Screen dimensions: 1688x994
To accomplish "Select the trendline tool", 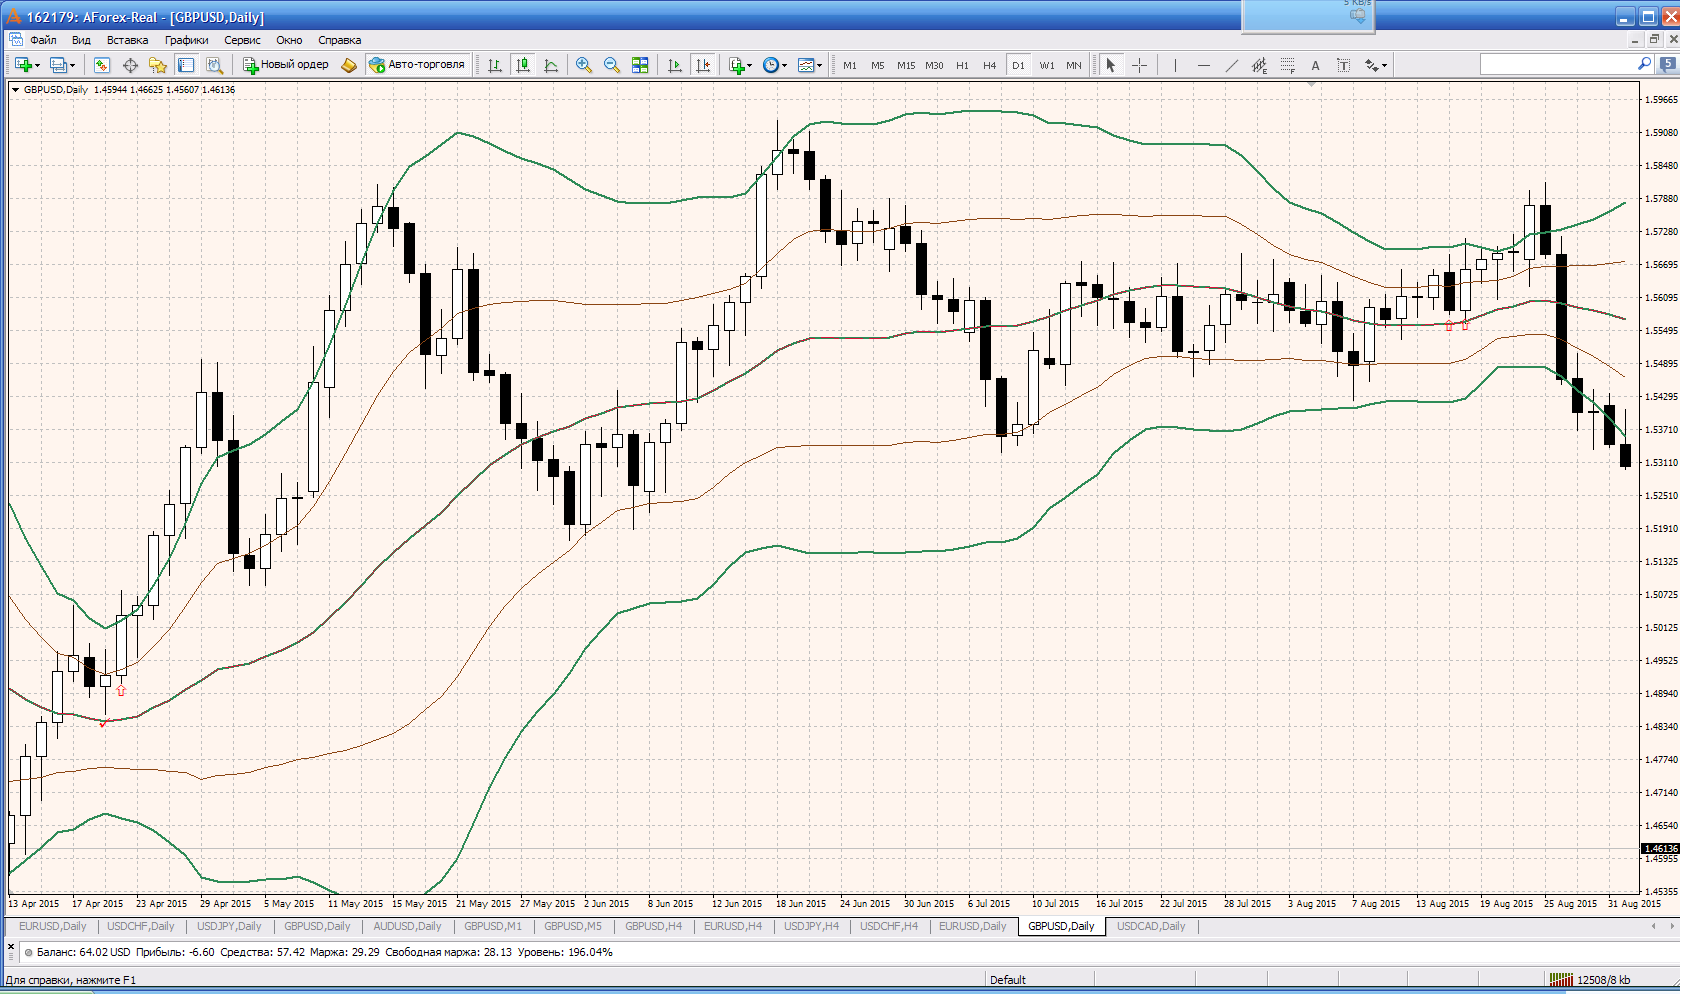I will [1231, 65].
